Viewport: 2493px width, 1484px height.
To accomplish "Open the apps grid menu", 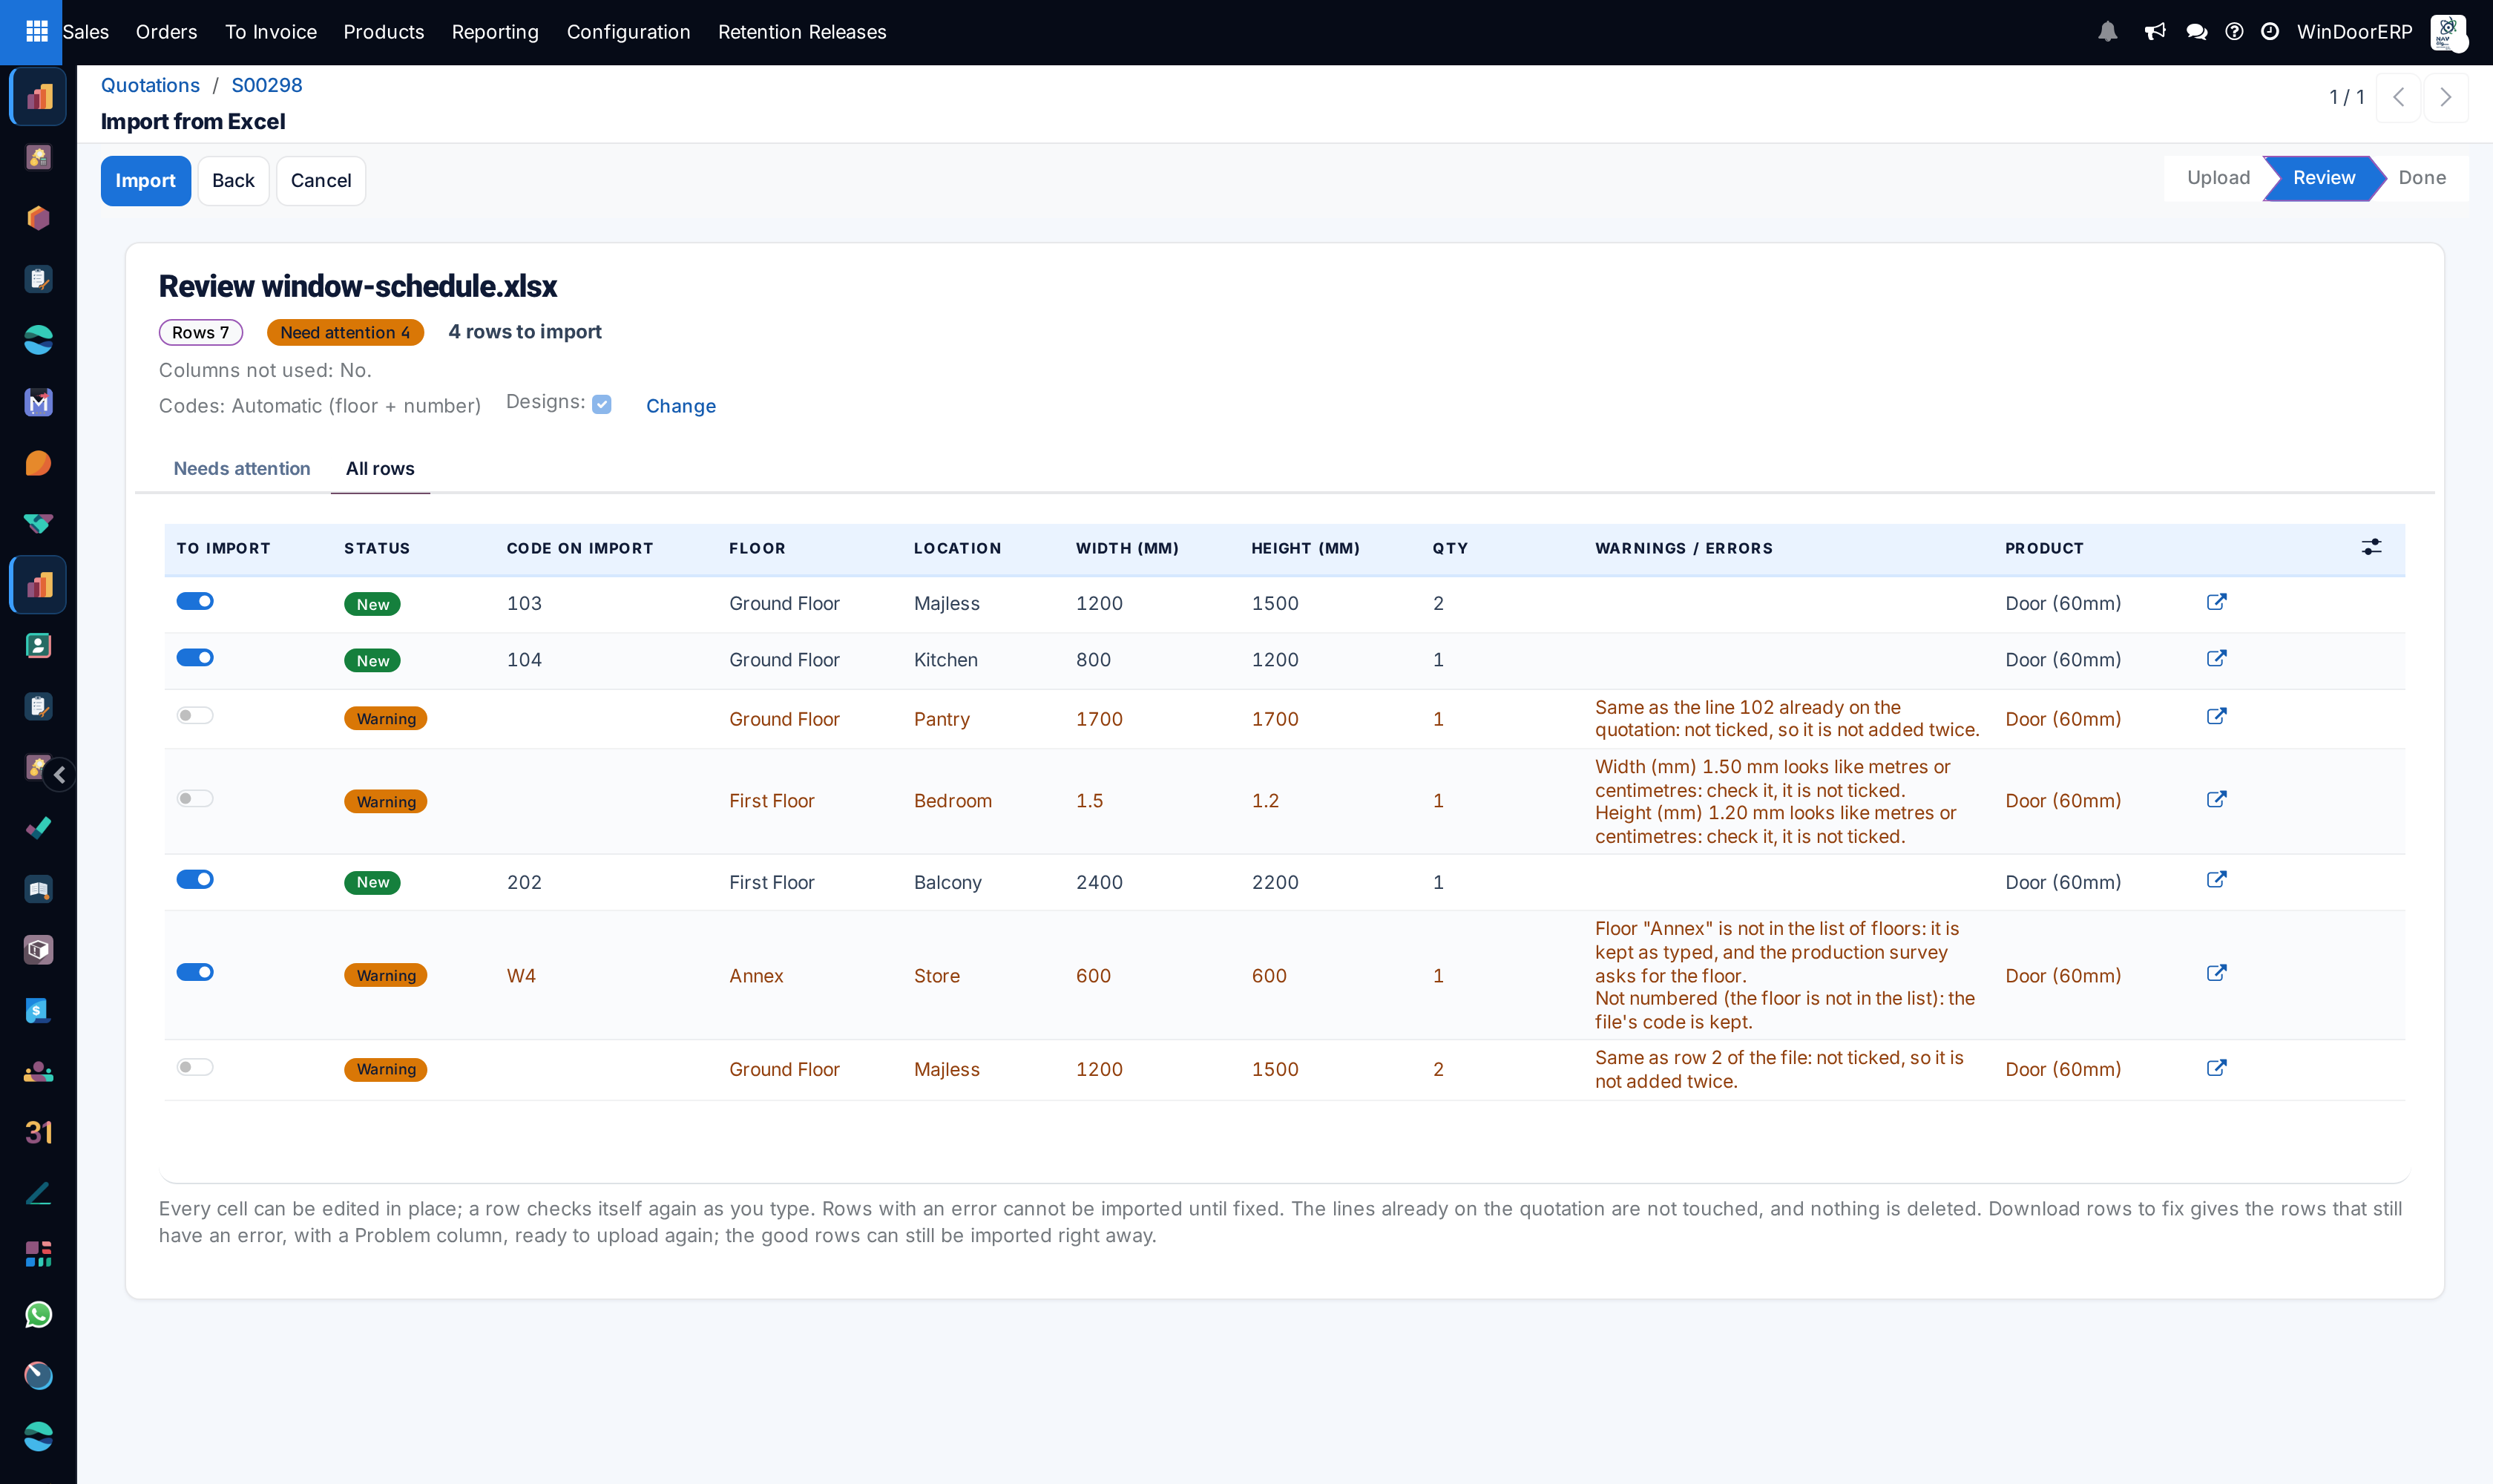I will click(36, 32).
